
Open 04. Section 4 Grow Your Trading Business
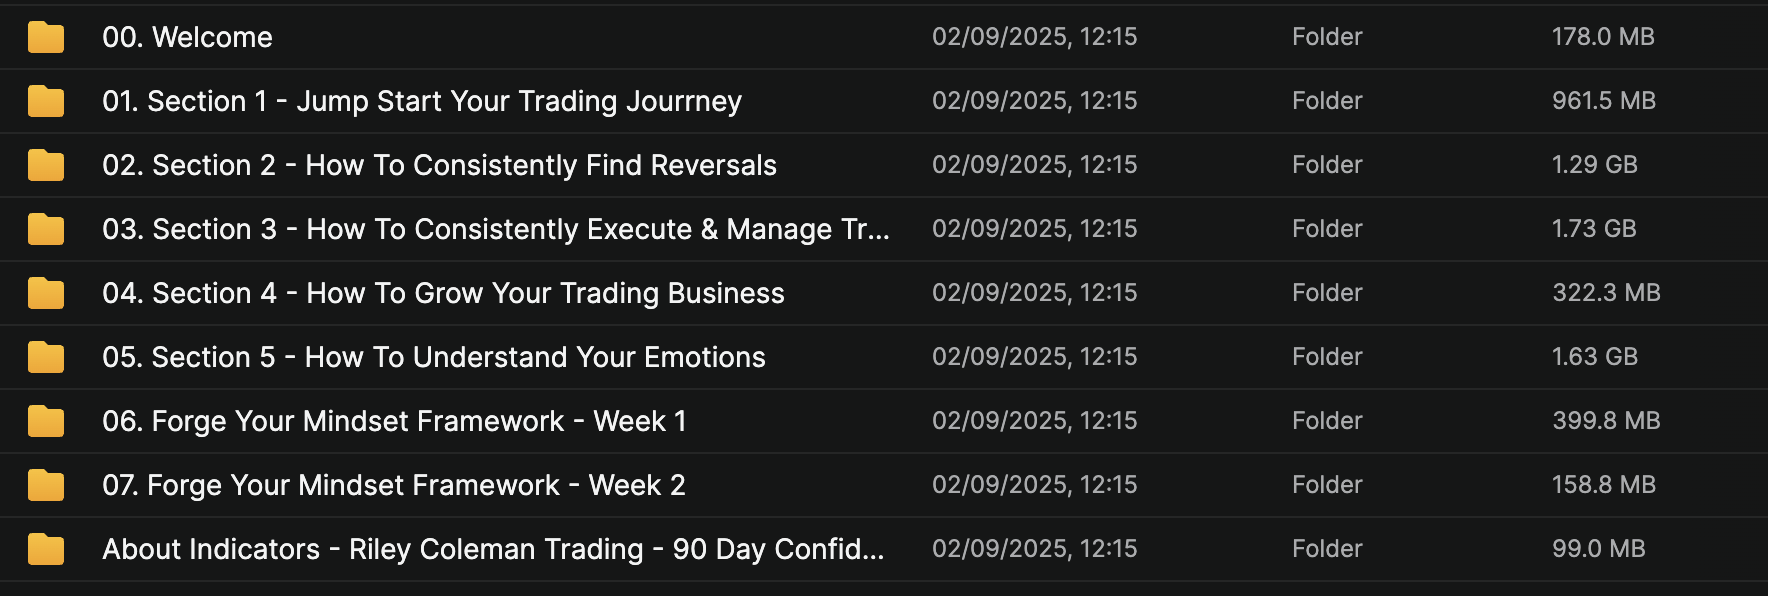point(443,294)
